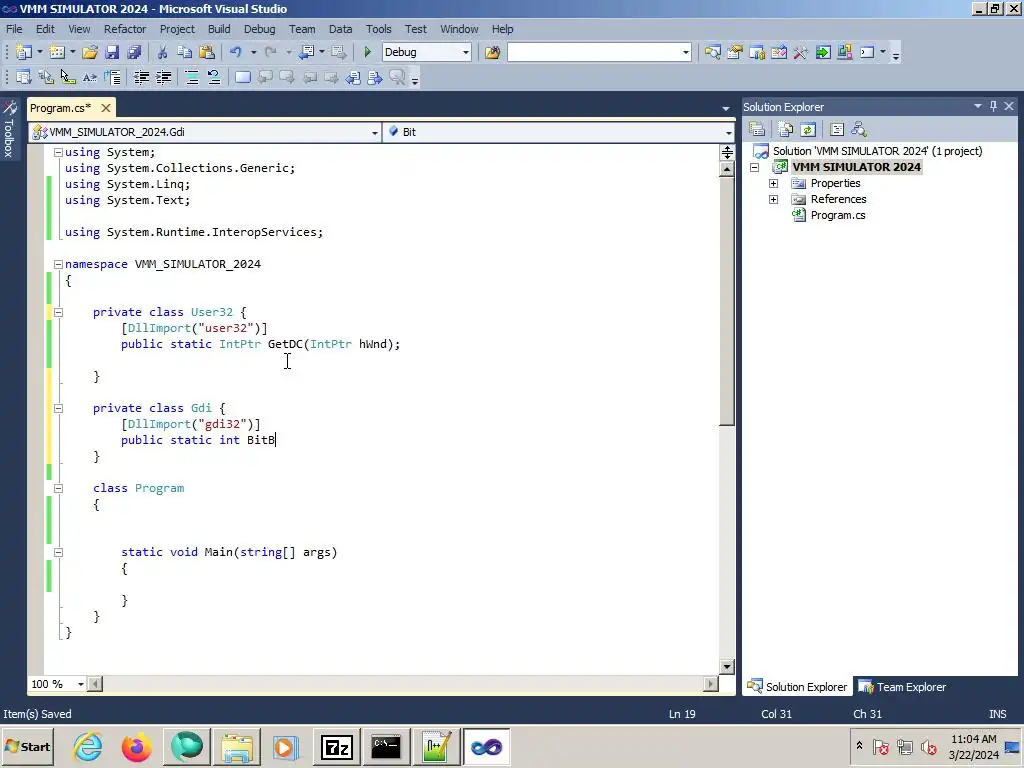Click the Show All Files icon in Solution Explorer

coord(786,129)
